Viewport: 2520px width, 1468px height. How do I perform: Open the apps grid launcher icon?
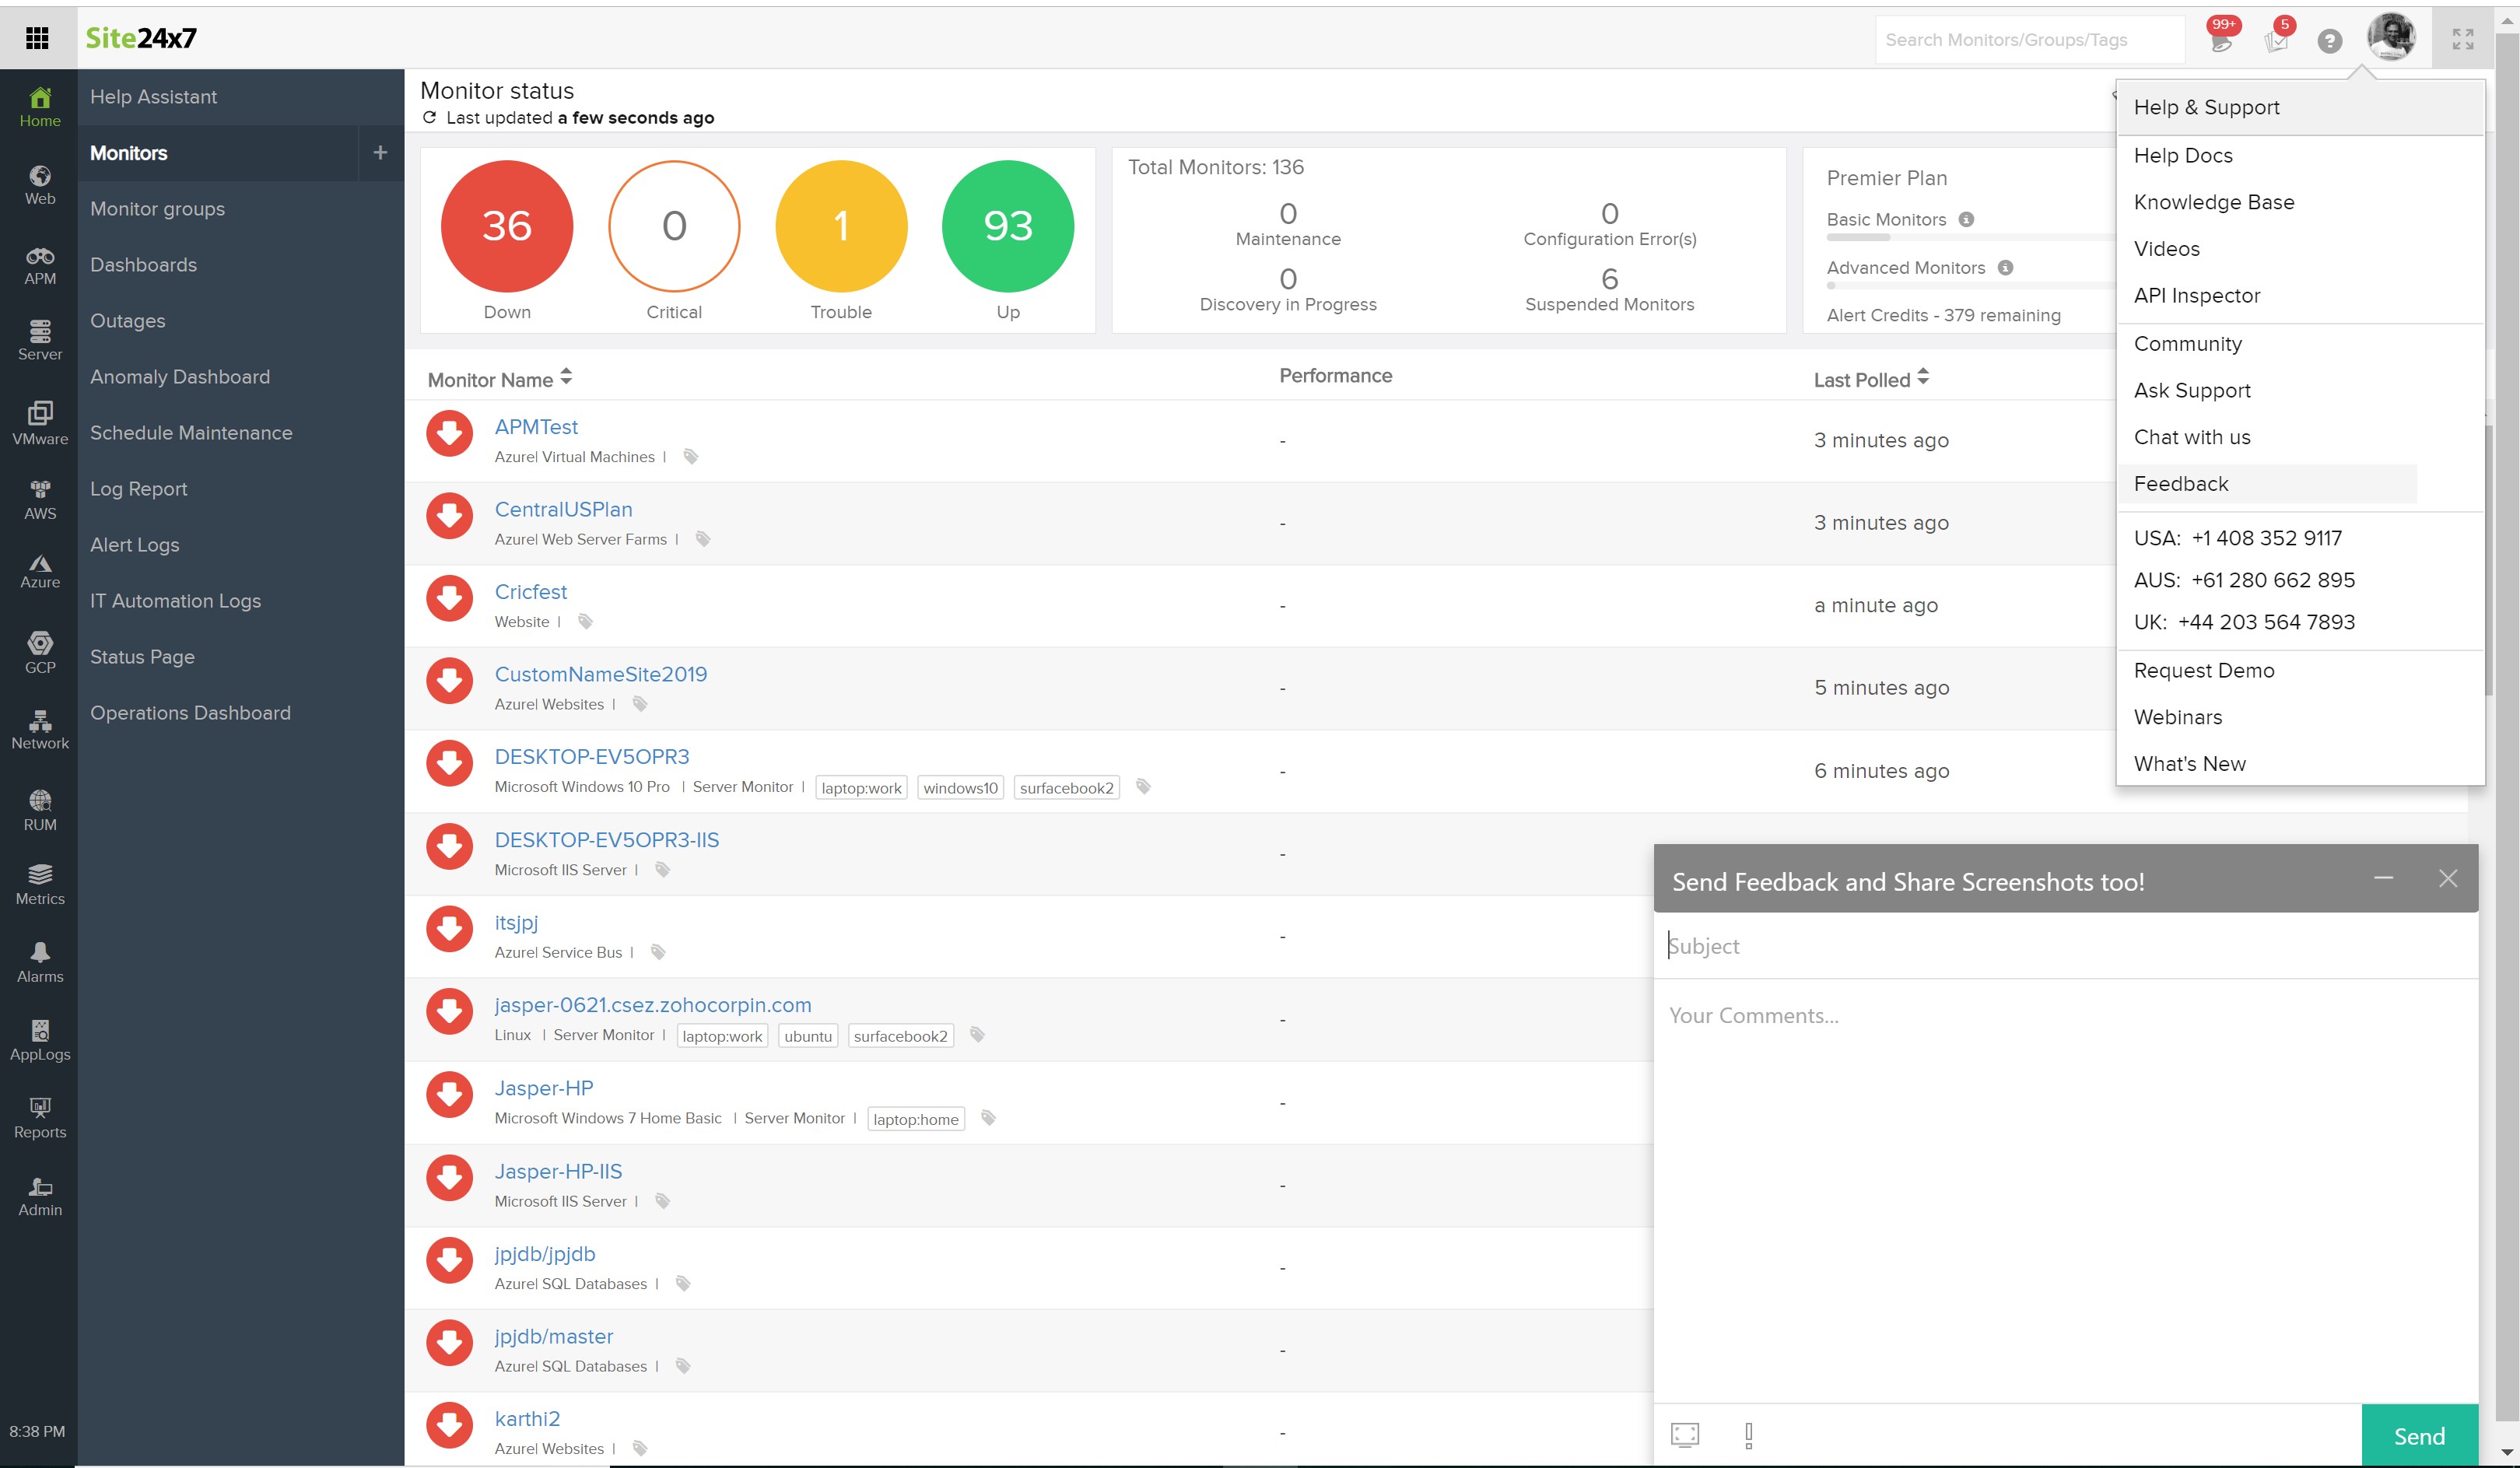click(37, 38)
